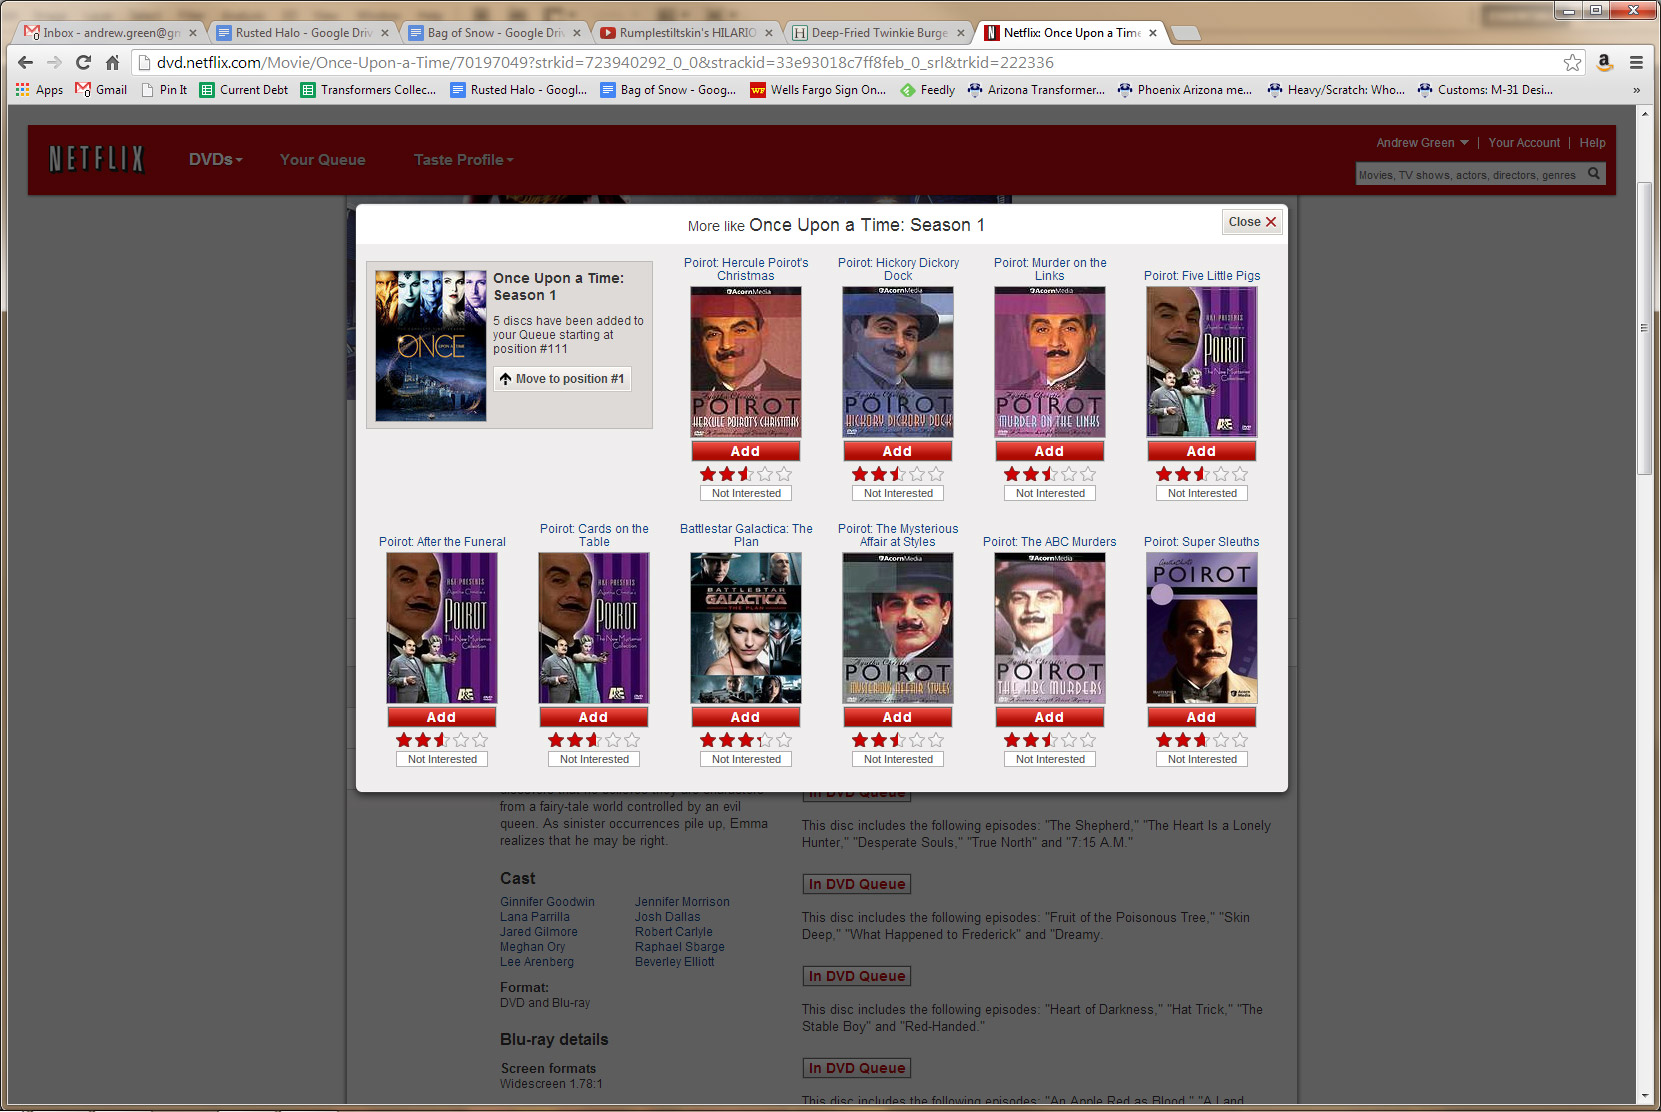
Task: Click Move to position #1 button
Action: point(562,379)
